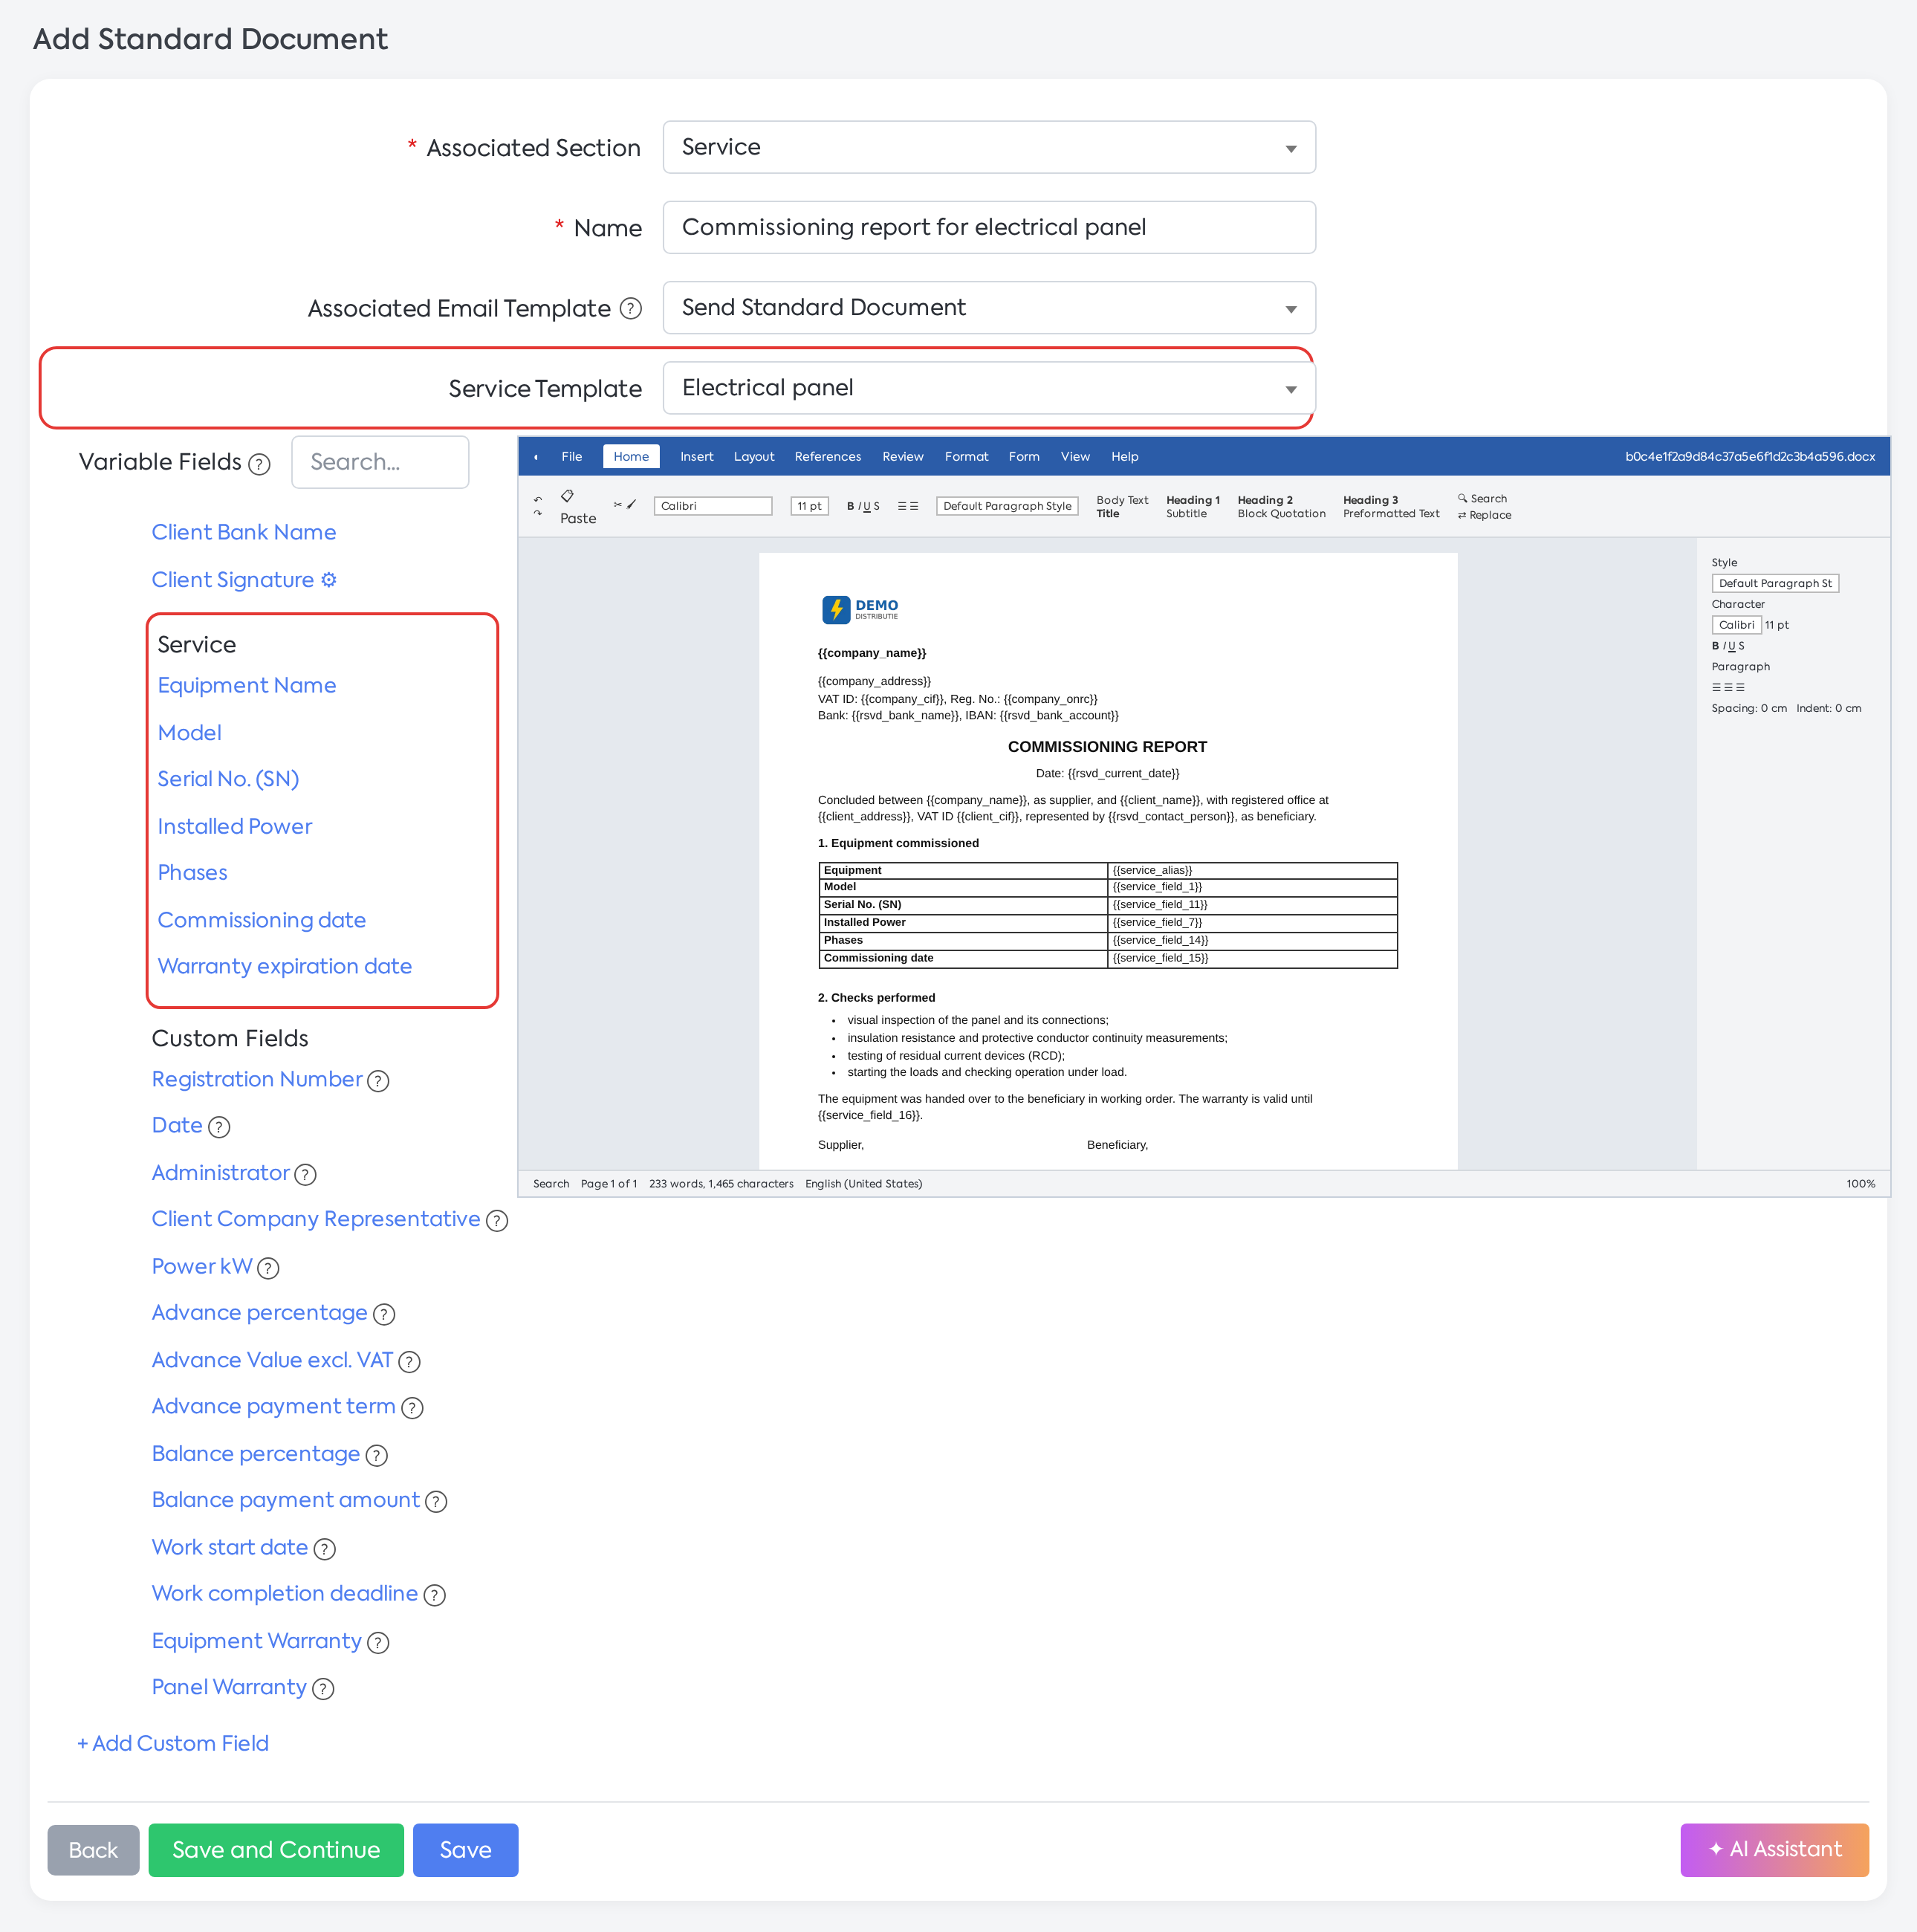
Task: Click the Search magnifier in editor toolbar
Action: 1462,498
